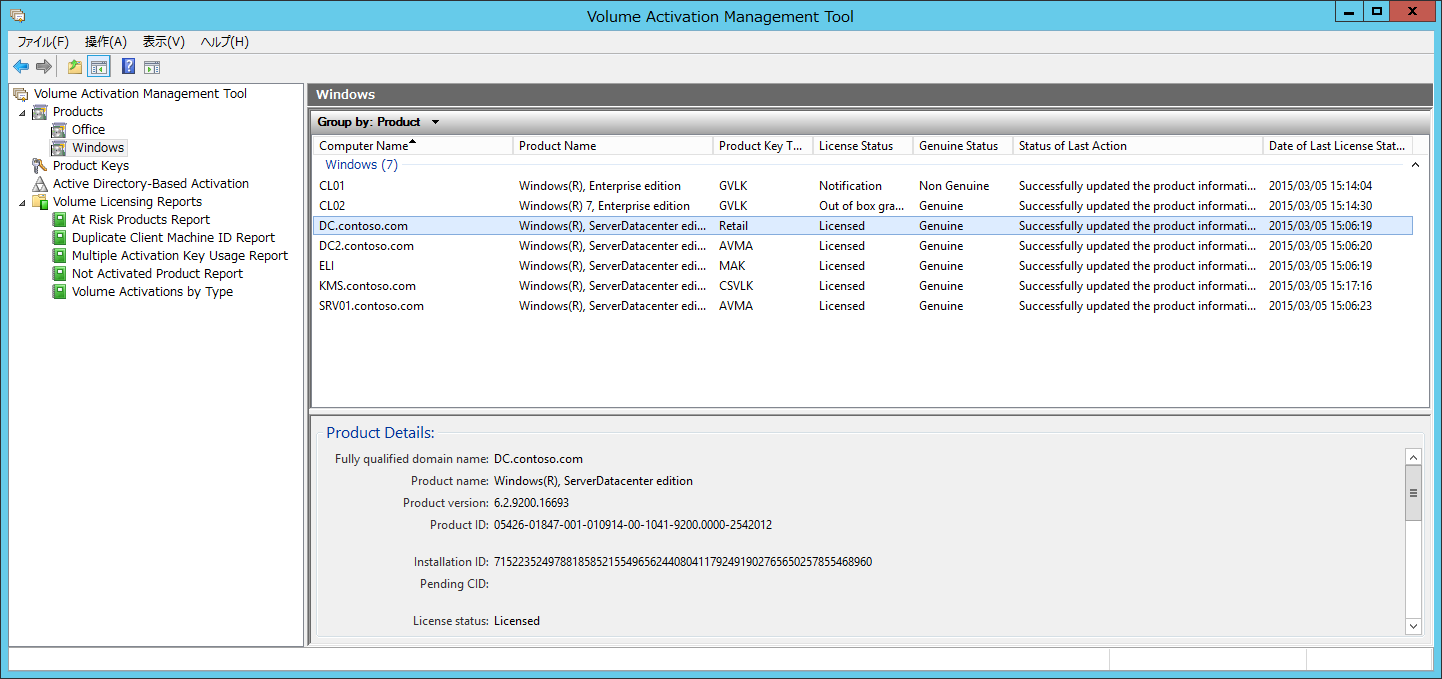This screenshot has width=1442, height=679.
Task: Click the application icon in the title bar
Action: click(x=17, y=16)
